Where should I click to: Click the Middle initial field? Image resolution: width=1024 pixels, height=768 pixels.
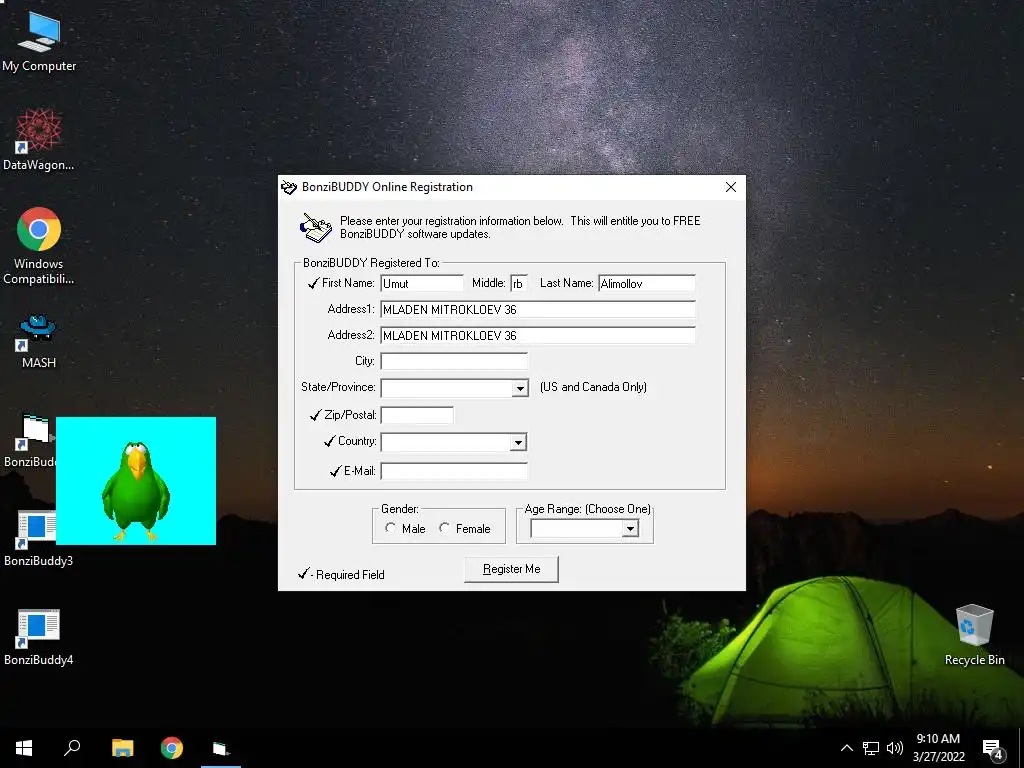click(x=519, y=283)
